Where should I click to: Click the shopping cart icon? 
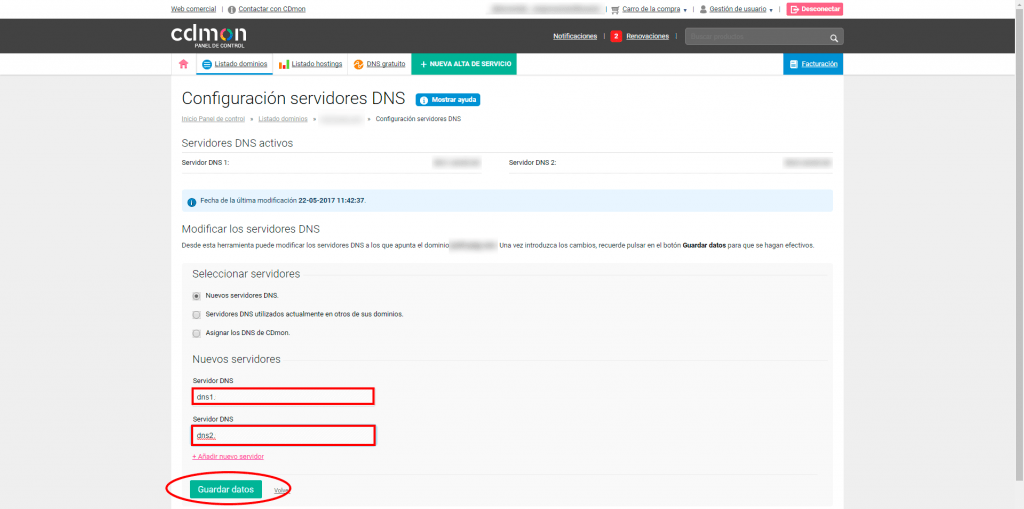pyautogui.click(x=615, y=9)
